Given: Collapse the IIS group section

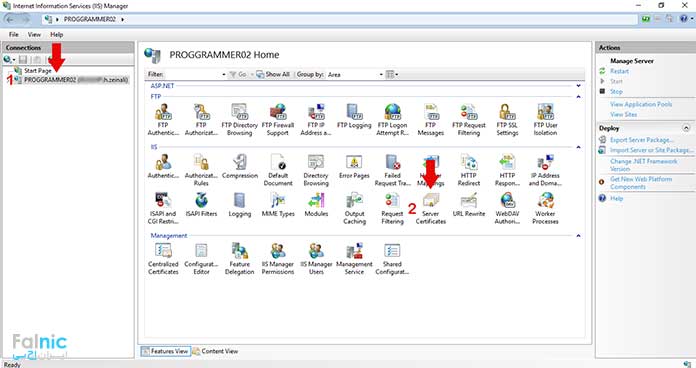Looking at the screenshot, I should click(x=578, y=147).
